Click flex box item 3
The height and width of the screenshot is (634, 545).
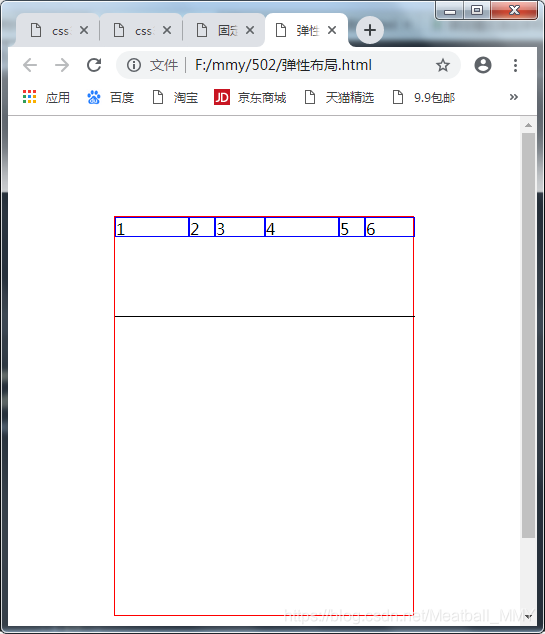tap(239, 227)
